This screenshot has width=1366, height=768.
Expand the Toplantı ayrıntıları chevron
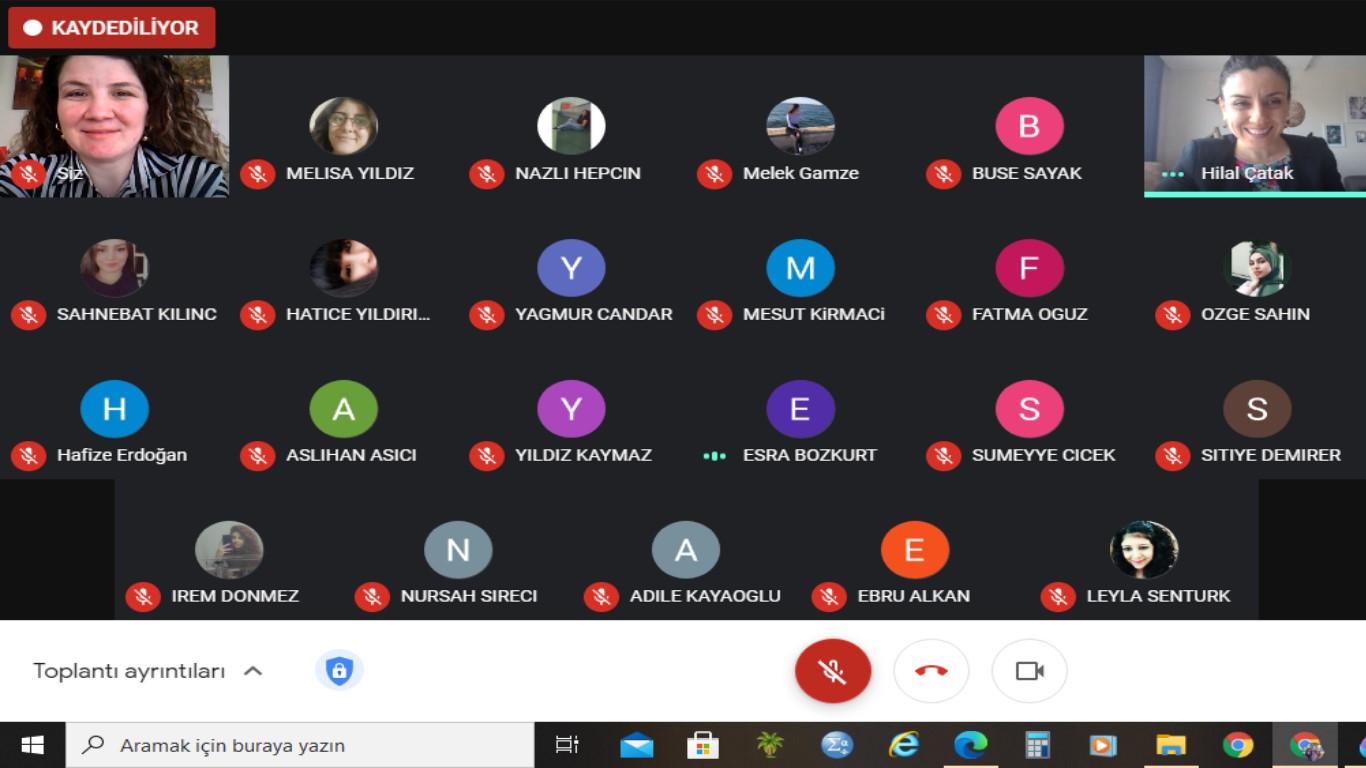click(253, 671)
